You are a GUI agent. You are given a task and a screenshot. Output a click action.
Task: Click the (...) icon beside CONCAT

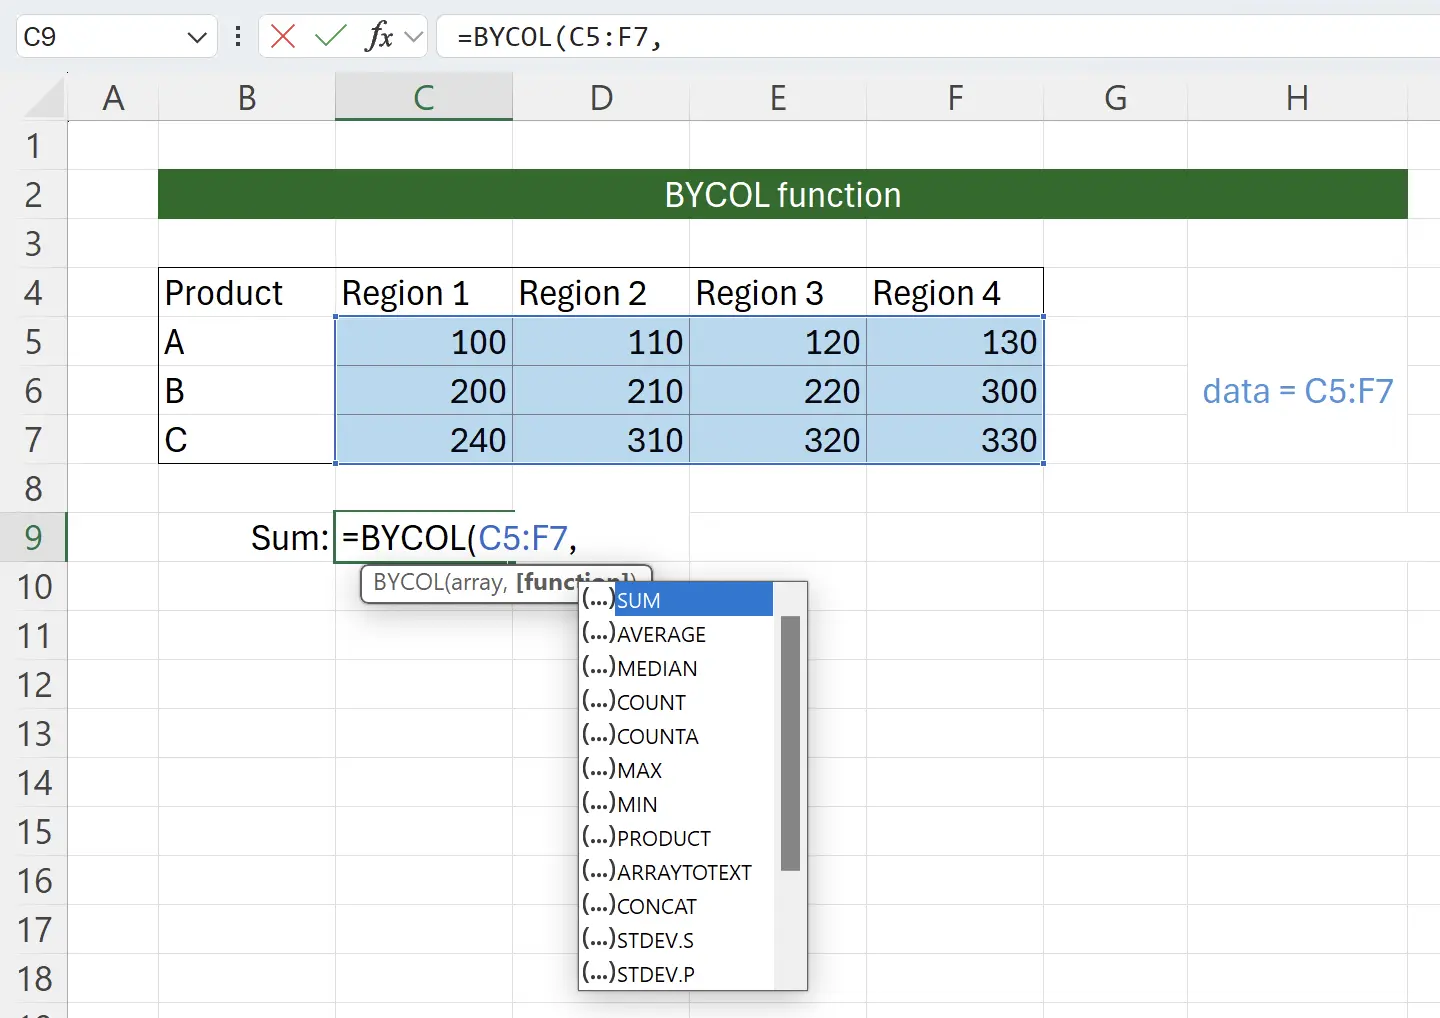click(x=598, y=905)
